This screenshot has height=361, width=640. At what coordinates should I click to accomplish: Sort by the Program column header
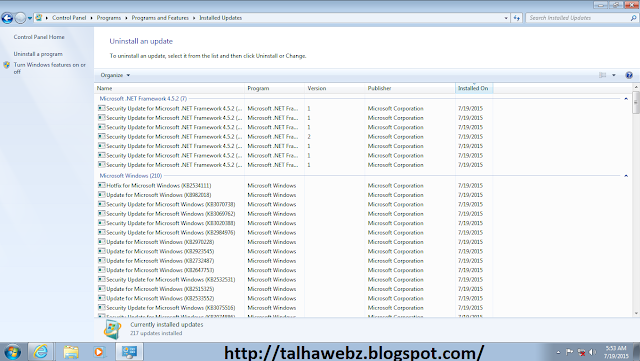pos(275,88)
